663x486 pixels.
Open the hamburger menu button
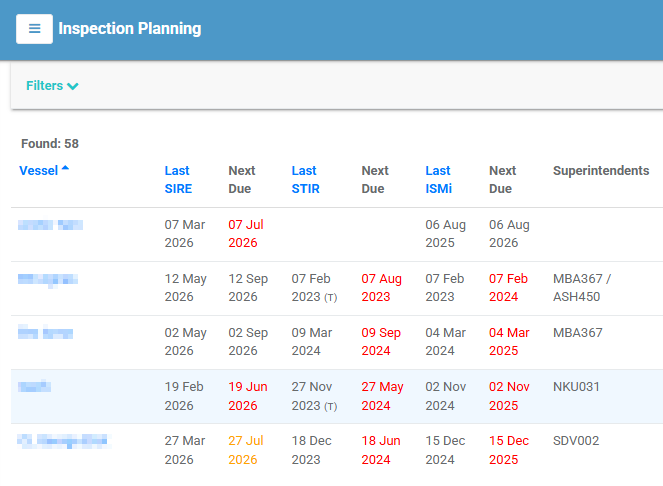tap(34, 29)
